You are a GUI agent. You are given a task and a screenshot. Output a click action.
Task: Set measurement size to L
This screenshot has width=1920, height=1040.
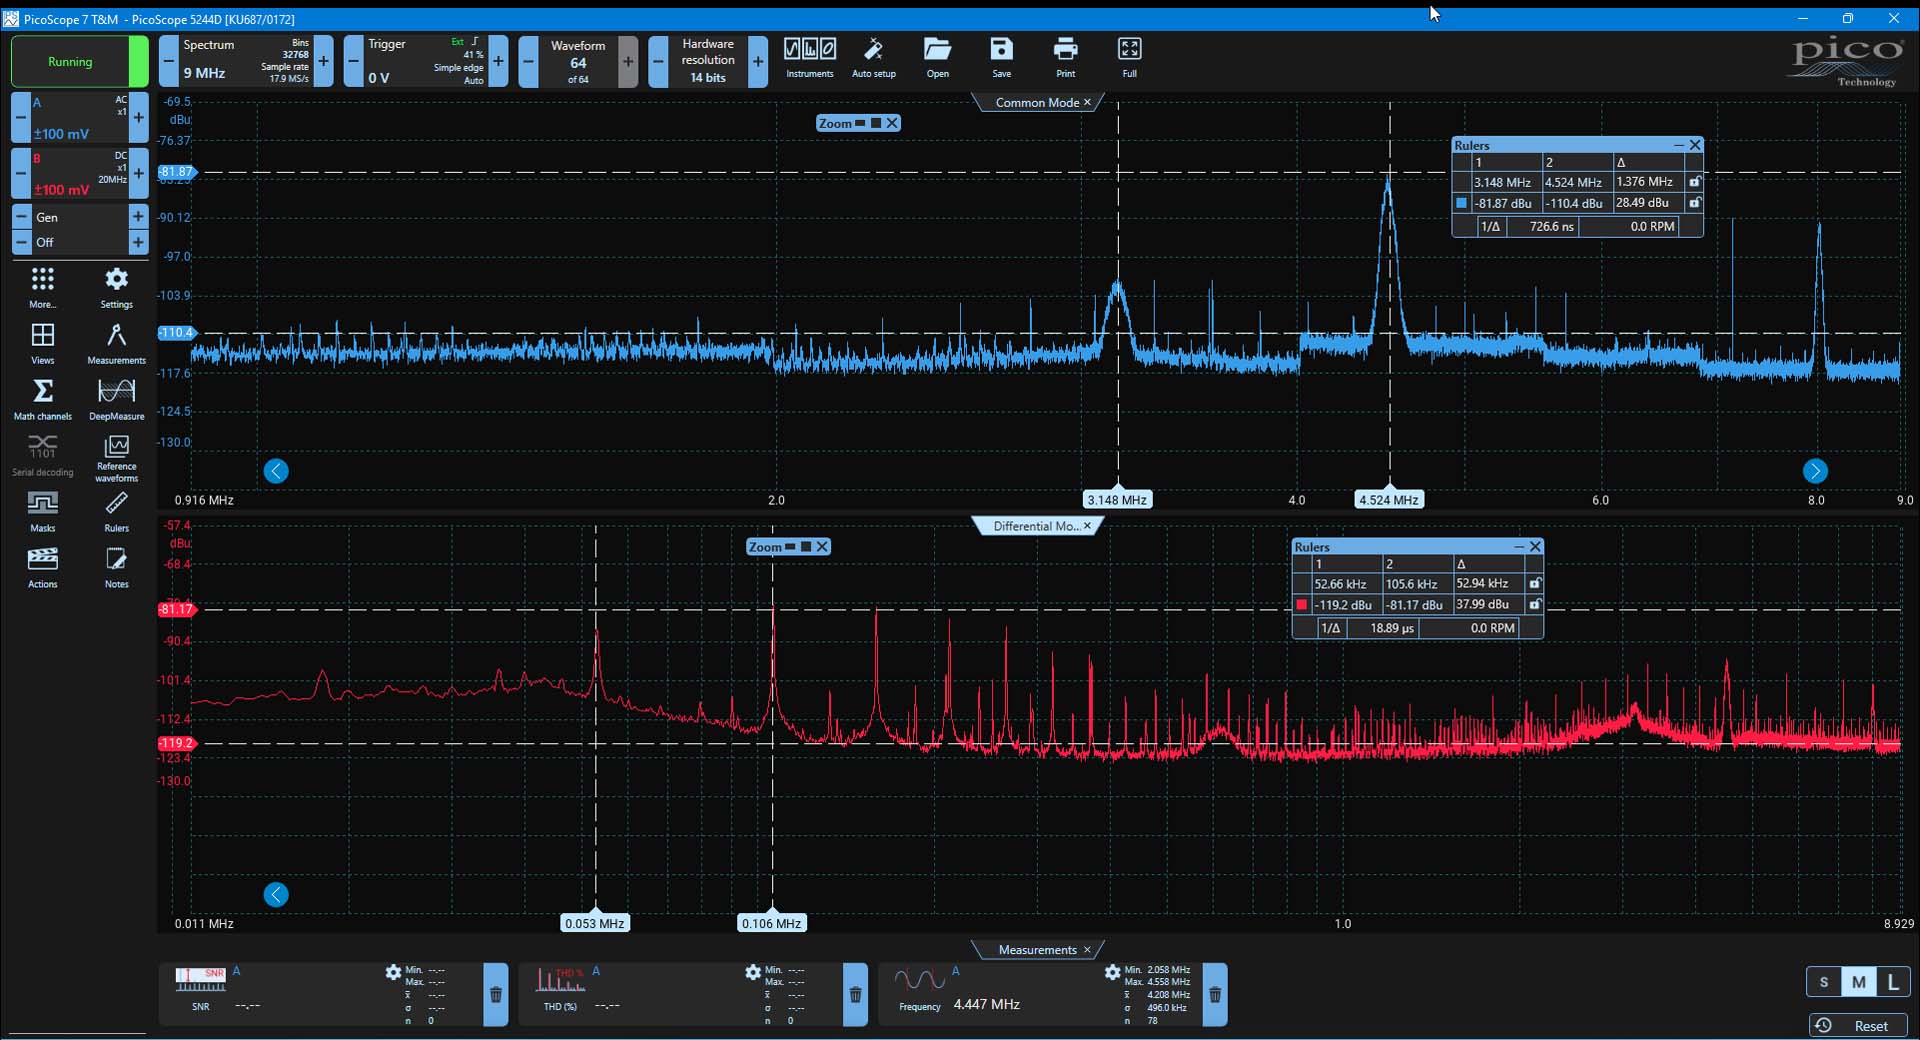1893,982
